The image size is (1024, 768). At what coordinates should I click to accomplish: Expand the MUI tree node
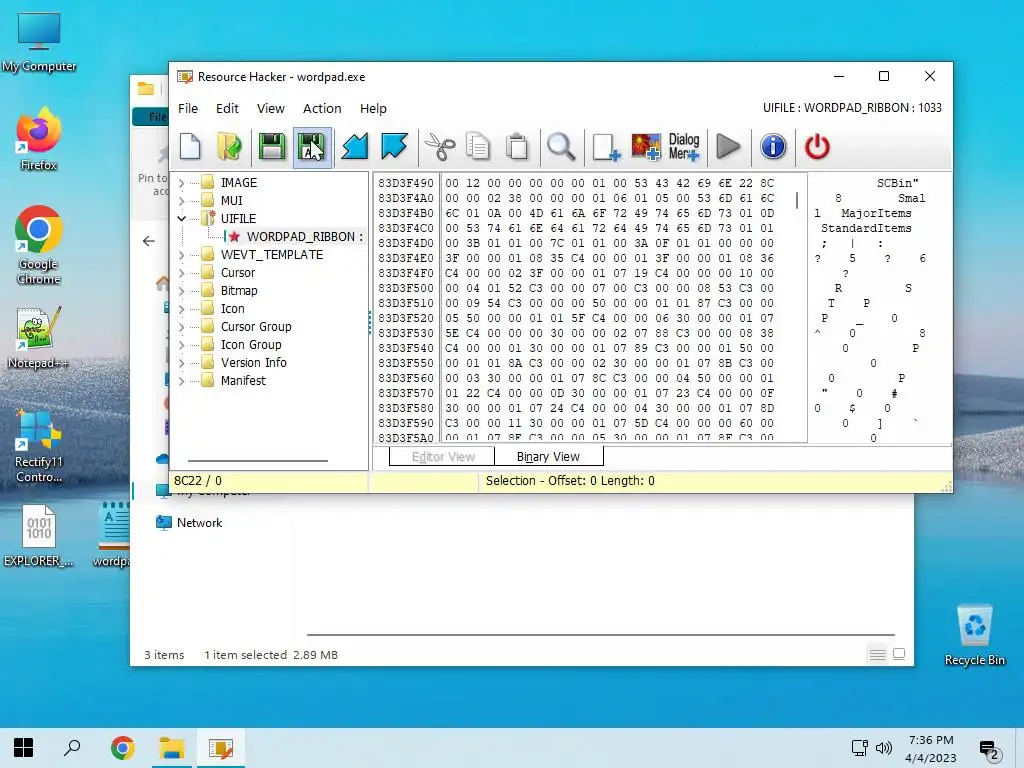(x=182, y=200)
